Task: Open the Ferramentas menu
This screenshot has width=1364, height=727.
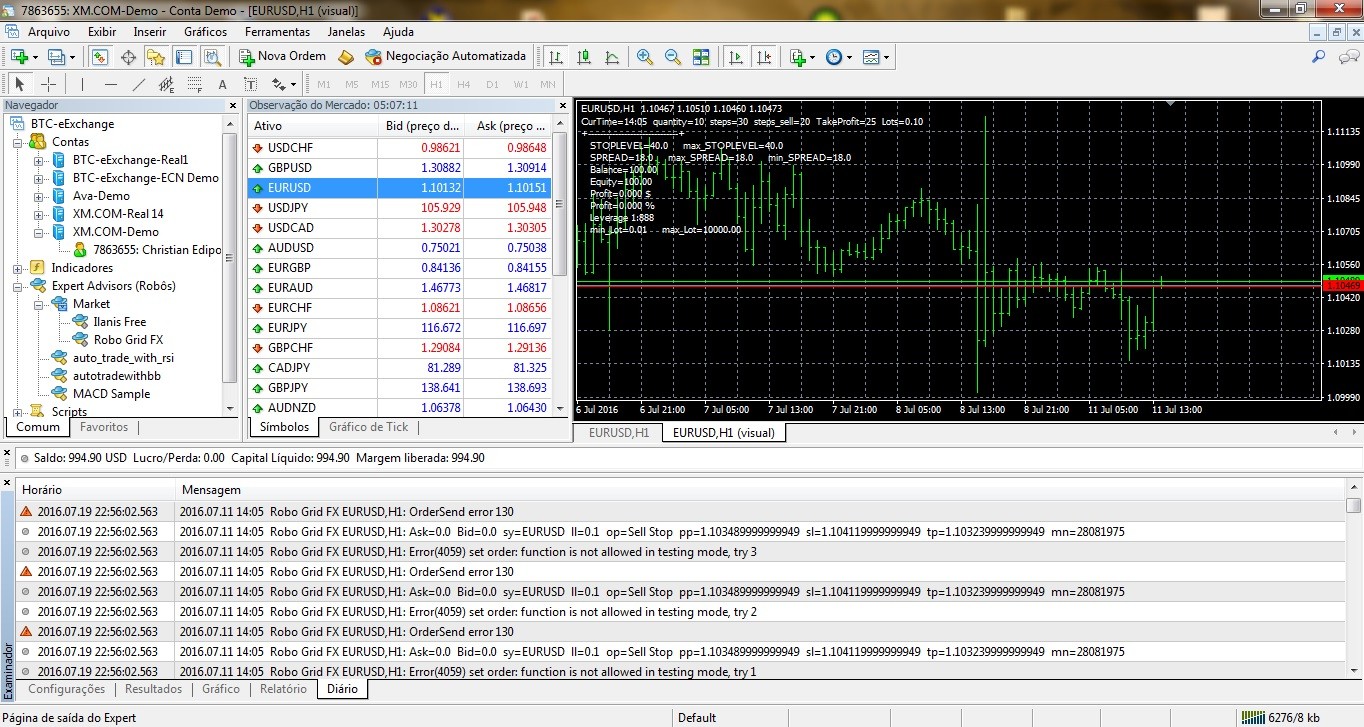Action: (x=277, y=32)
